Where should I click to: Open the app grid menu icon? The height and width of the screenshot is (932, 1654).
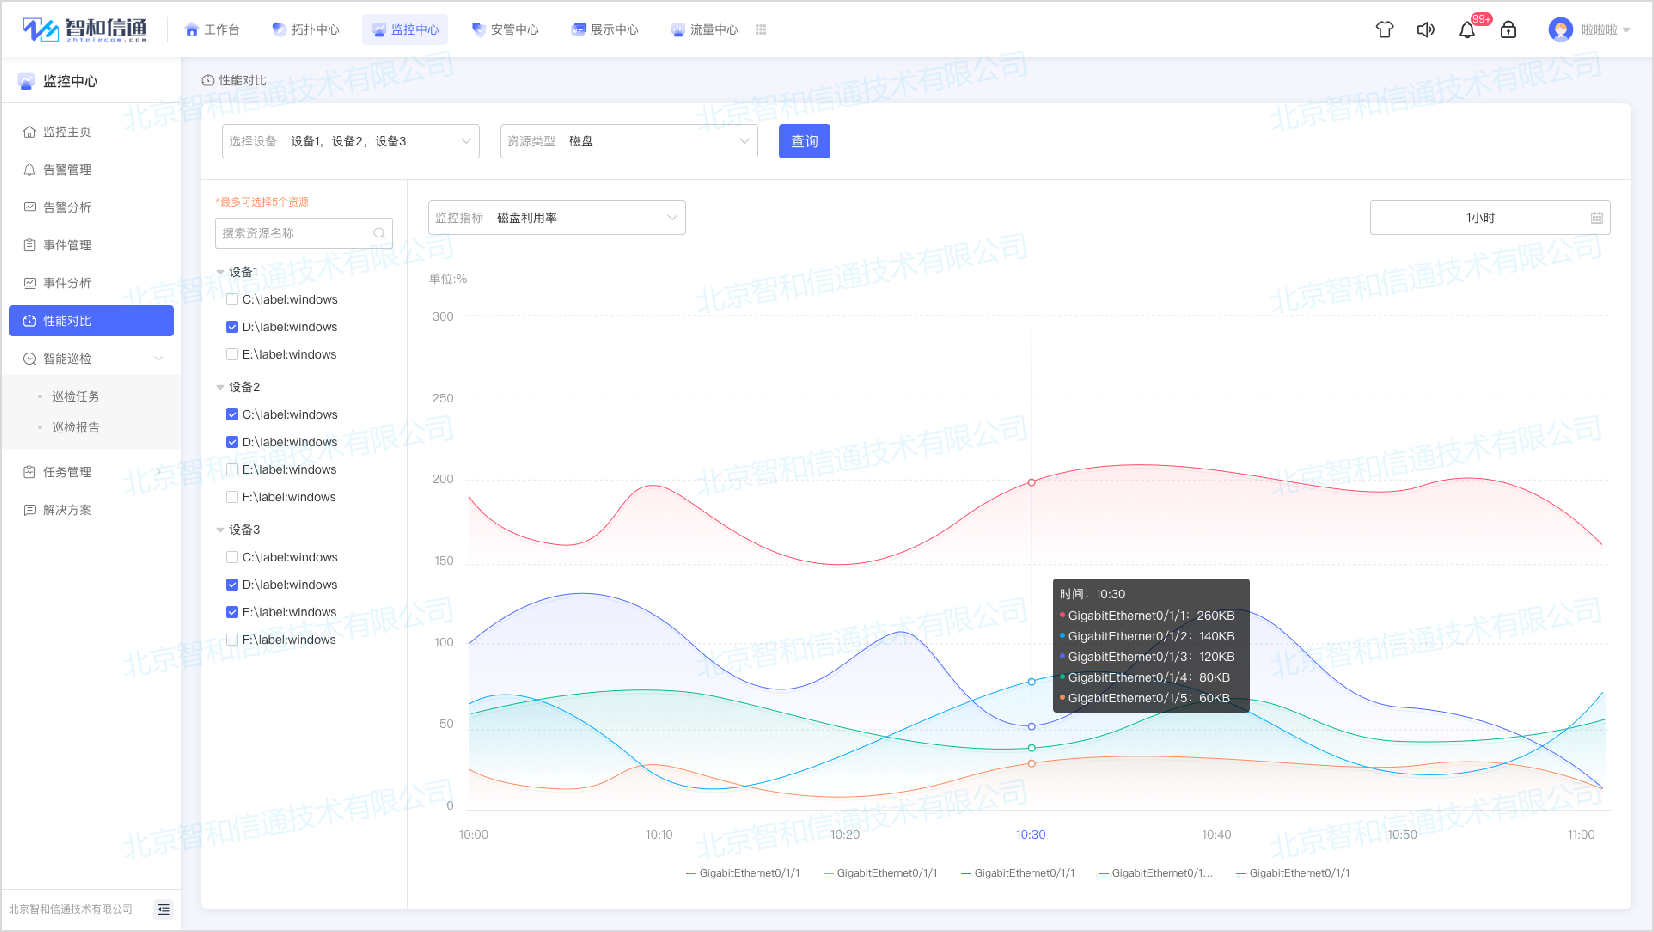[x=761, y=30]
